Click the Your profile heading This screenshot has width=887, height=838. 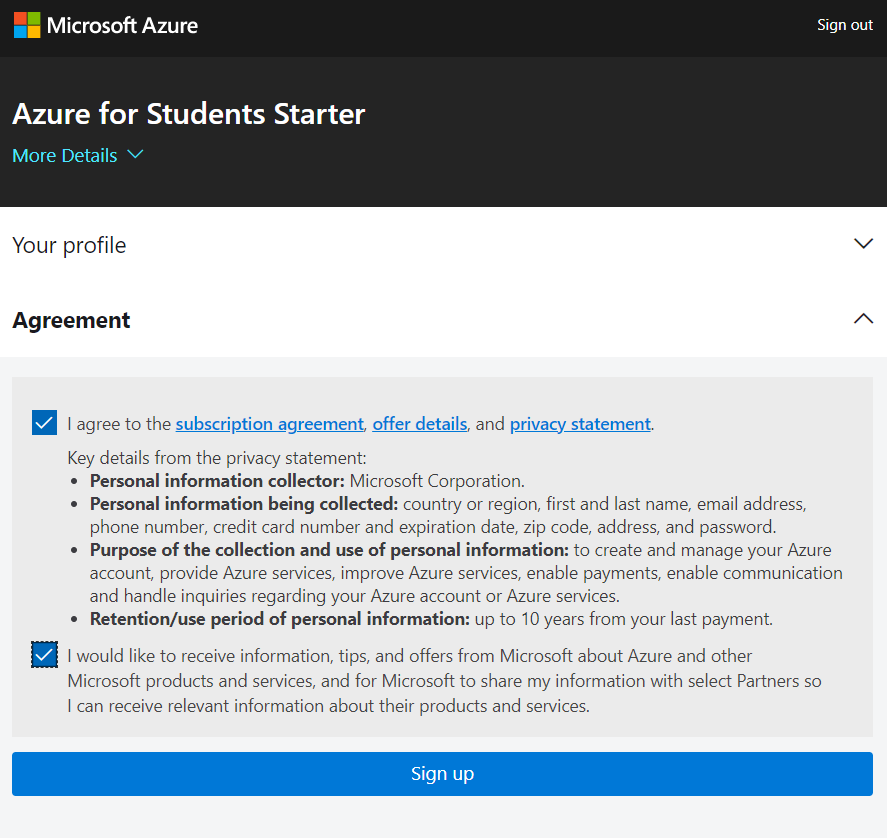coord(69,245)
